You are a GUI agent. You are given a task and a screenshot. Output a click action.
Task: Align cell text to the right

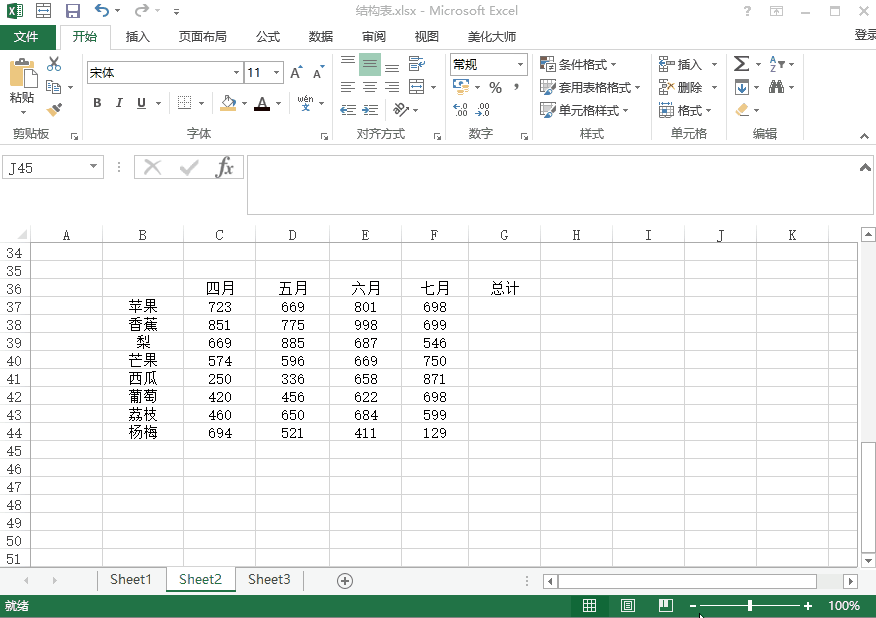tap(392, 87)
